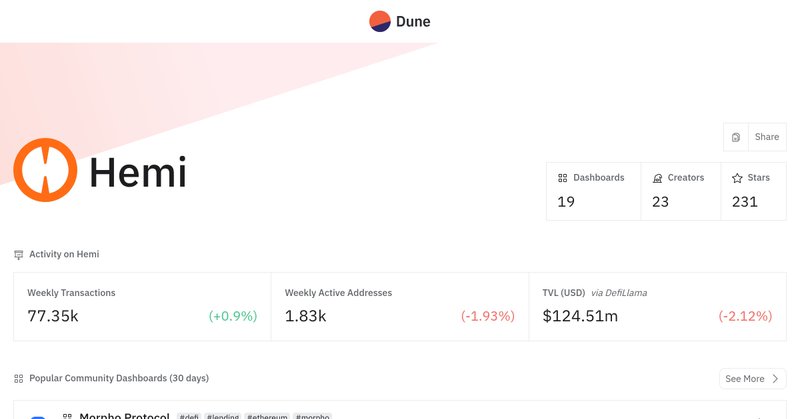Click the orange Hemi logo
The width and height of the screenshot is (800, 419).
(x=45, y=170)
